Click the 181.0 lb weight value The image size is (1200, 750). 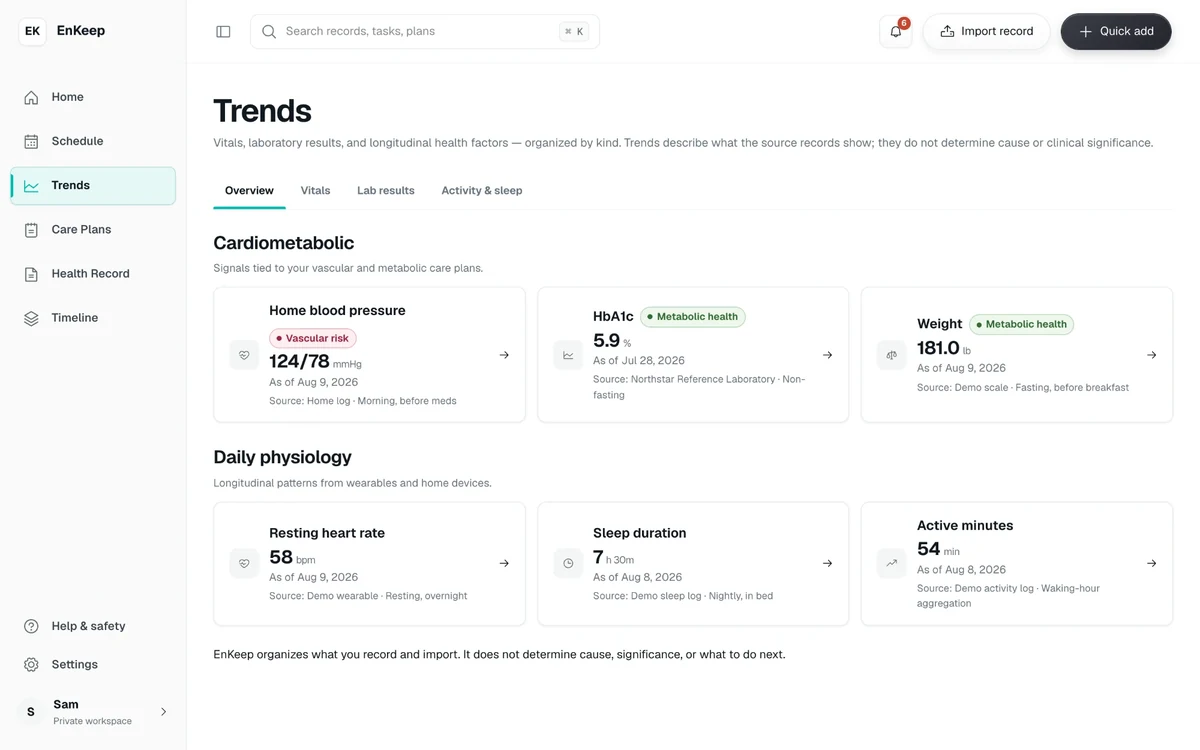click(944, 348)
